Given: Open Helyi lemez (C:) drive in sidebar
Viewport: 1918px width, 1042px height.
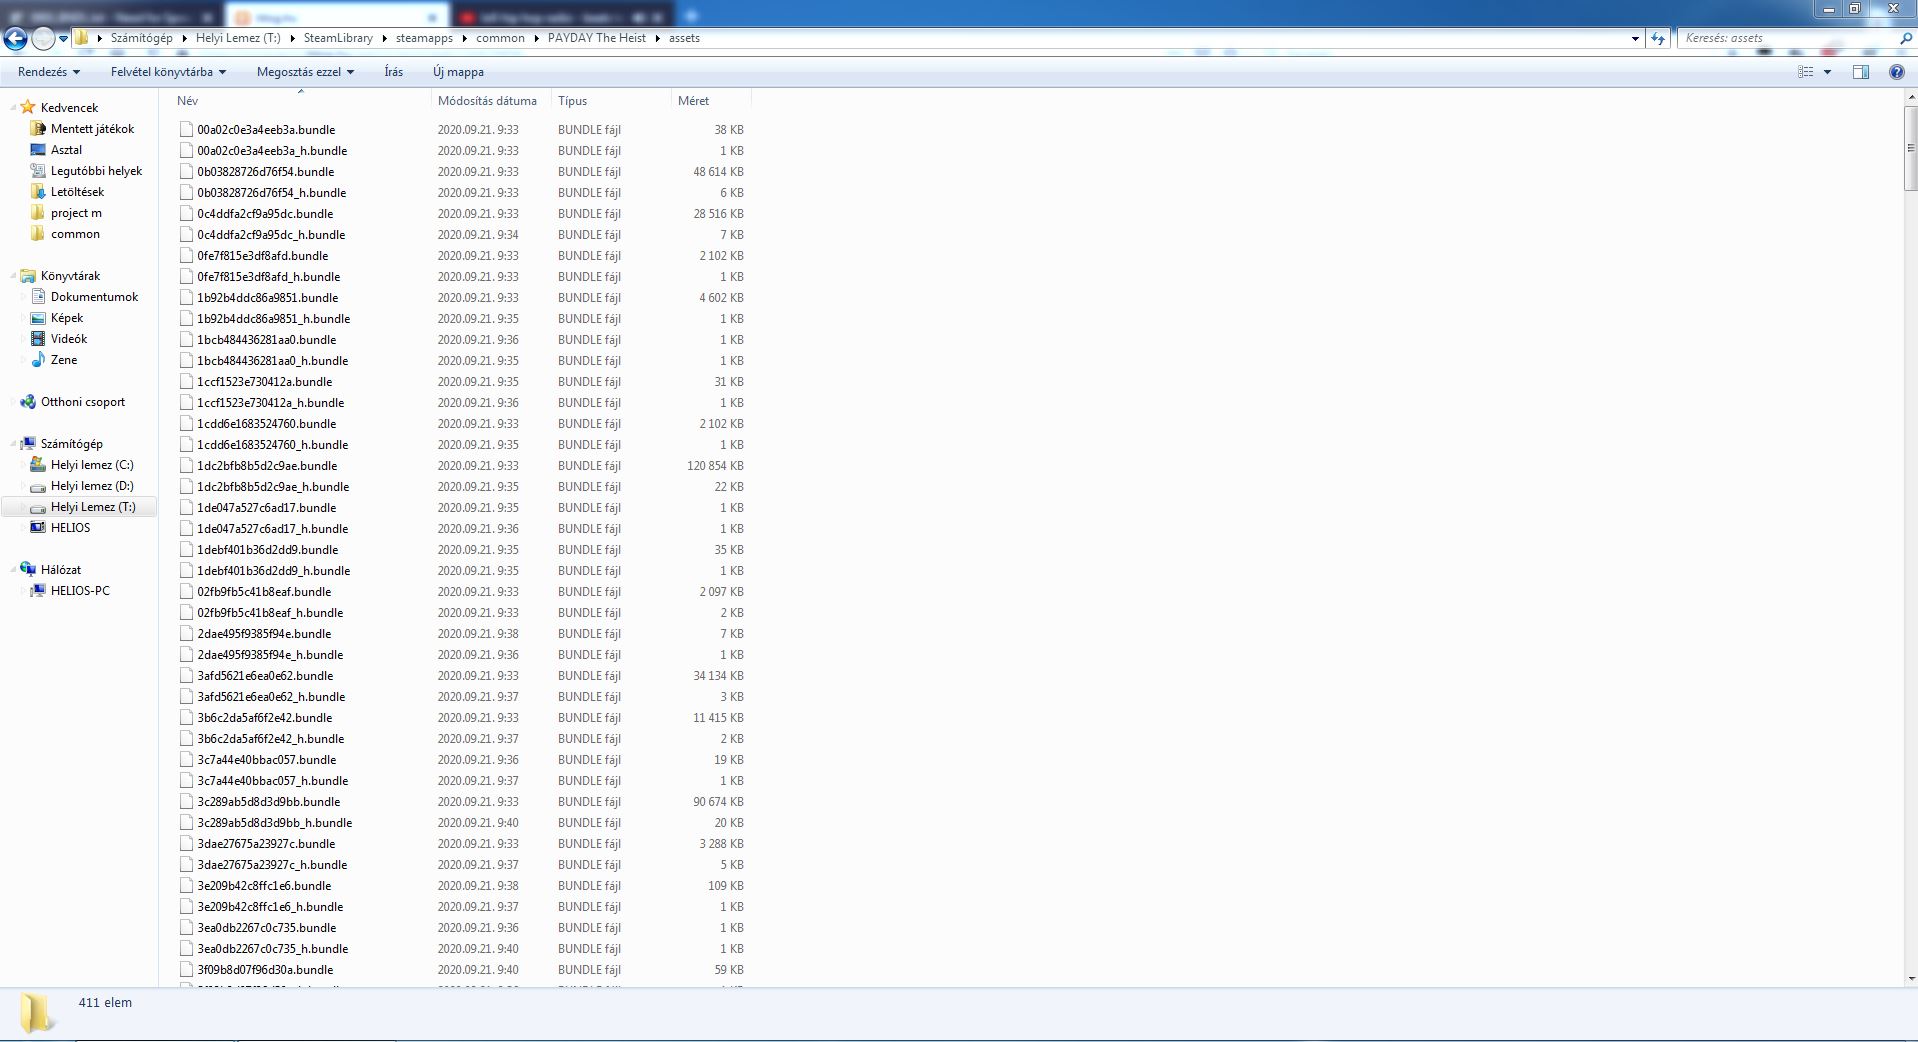Looking at the screenshot, I should [91, 465].
